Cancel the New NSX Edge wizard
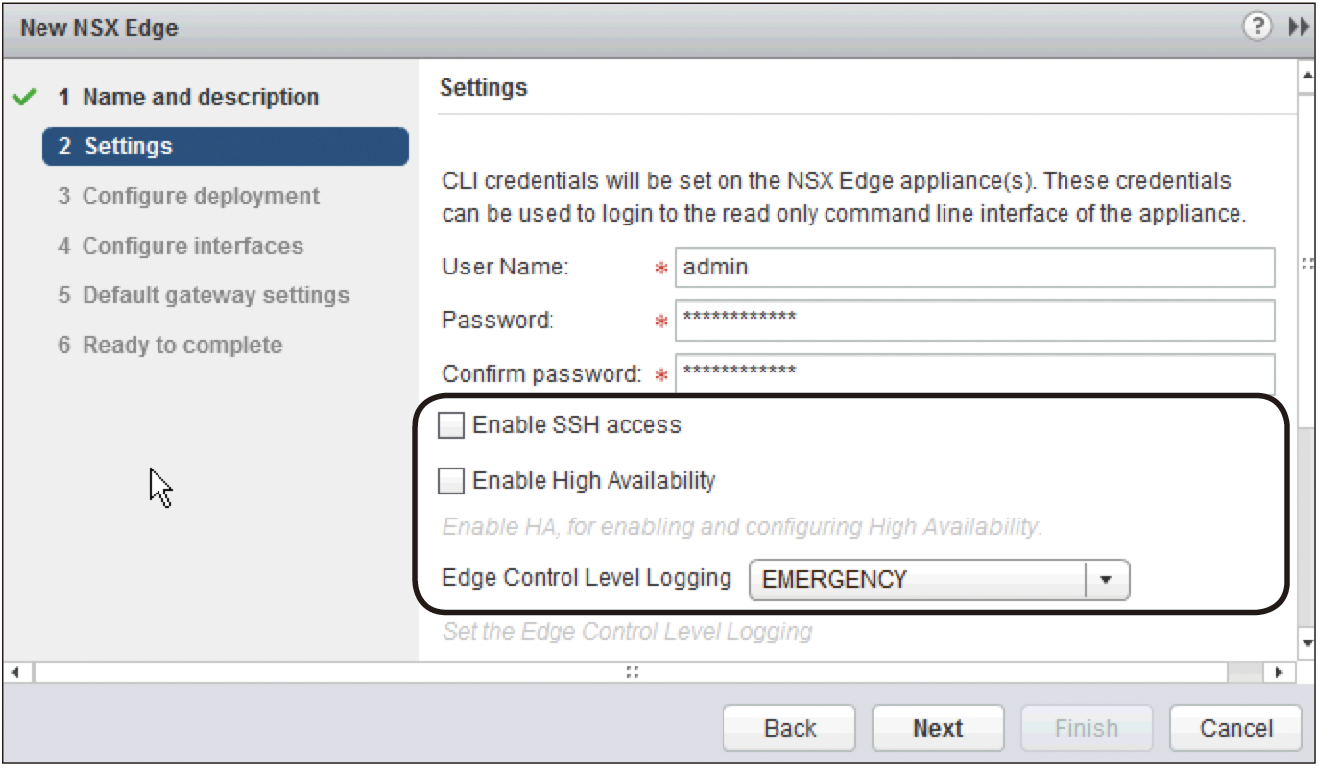This screenshot has width=1319, height=768. (x=1236, y=728)
